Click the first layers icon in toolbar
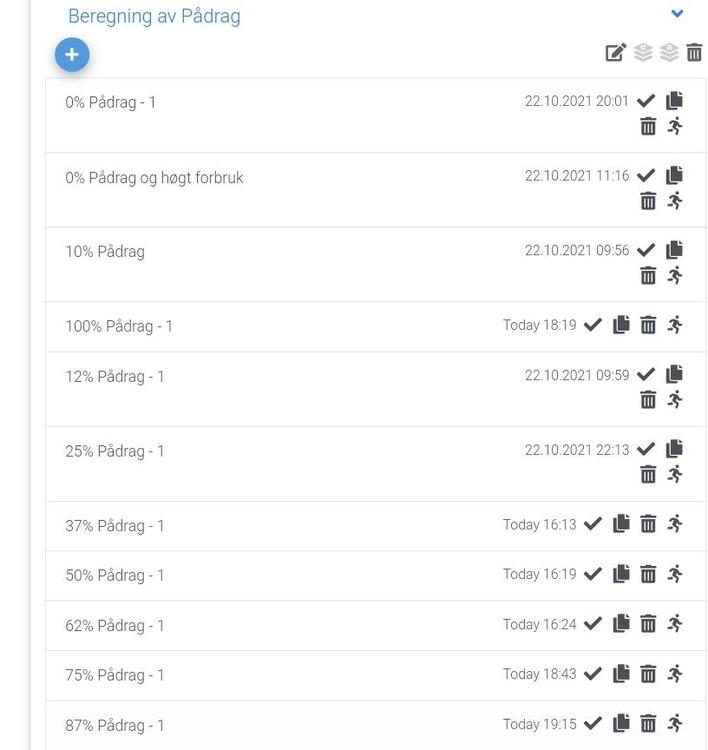Image resolution: width=708 pixels, height=750 pixels. [x=643, y=53]
